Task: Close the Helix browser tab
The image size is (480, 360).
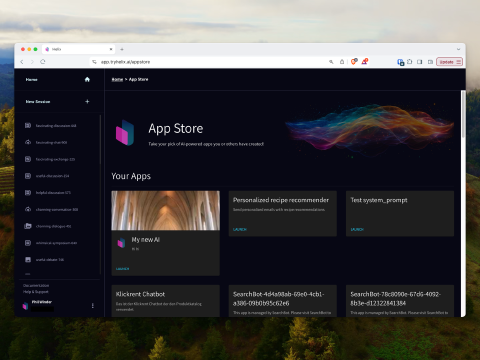Action: pyautogui.click(x=111, y=49)
